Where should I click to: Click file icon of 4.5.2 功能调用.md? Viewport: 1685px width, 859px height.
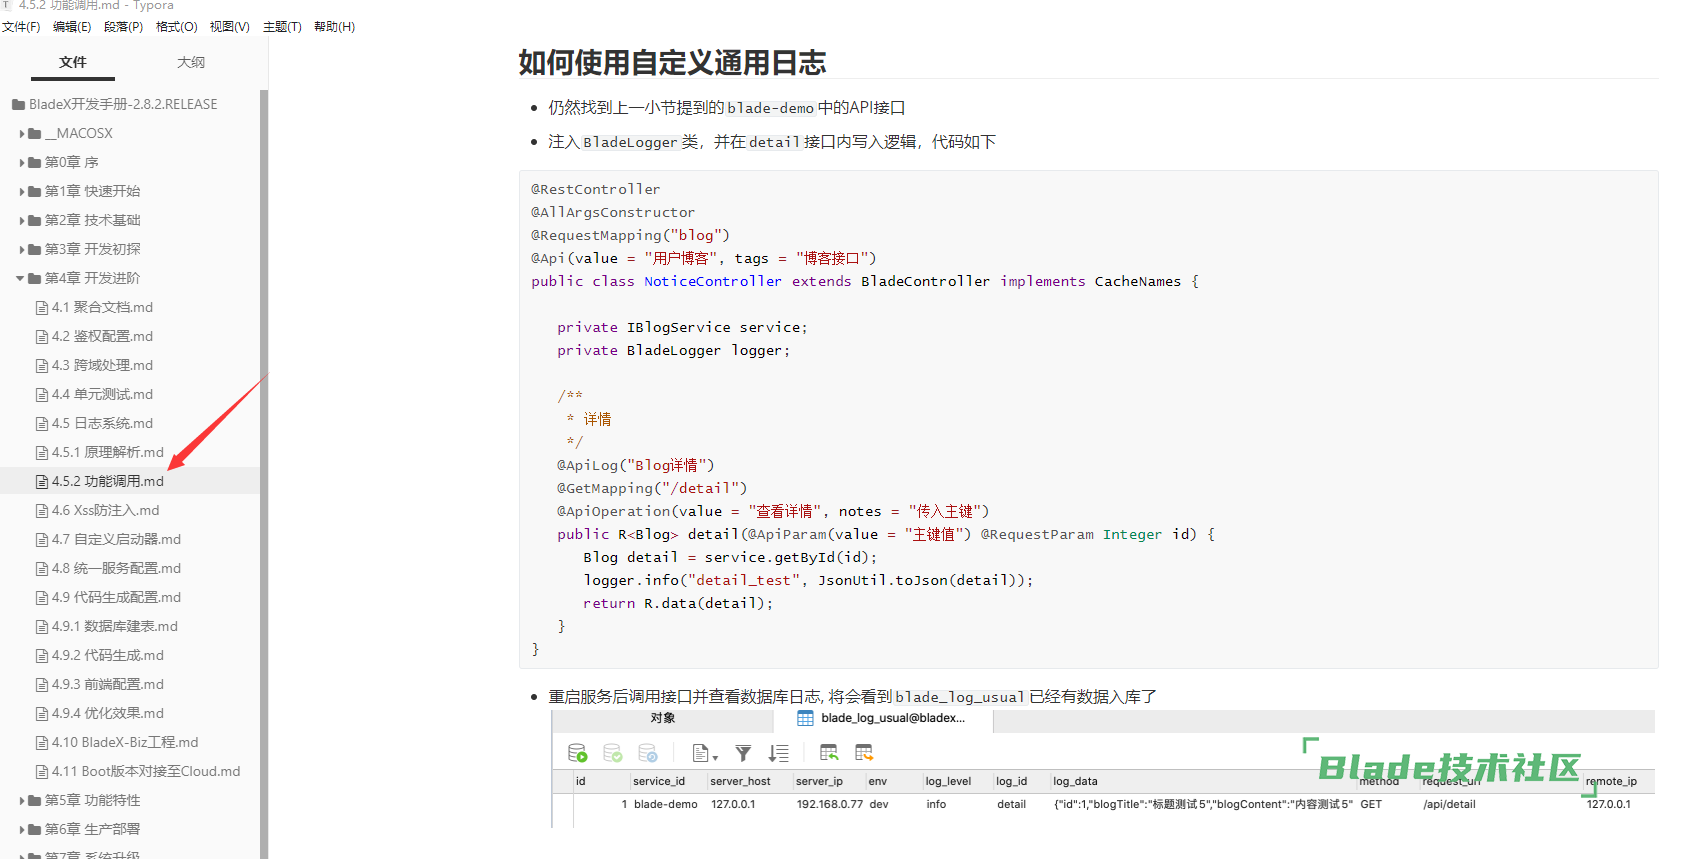42,482
